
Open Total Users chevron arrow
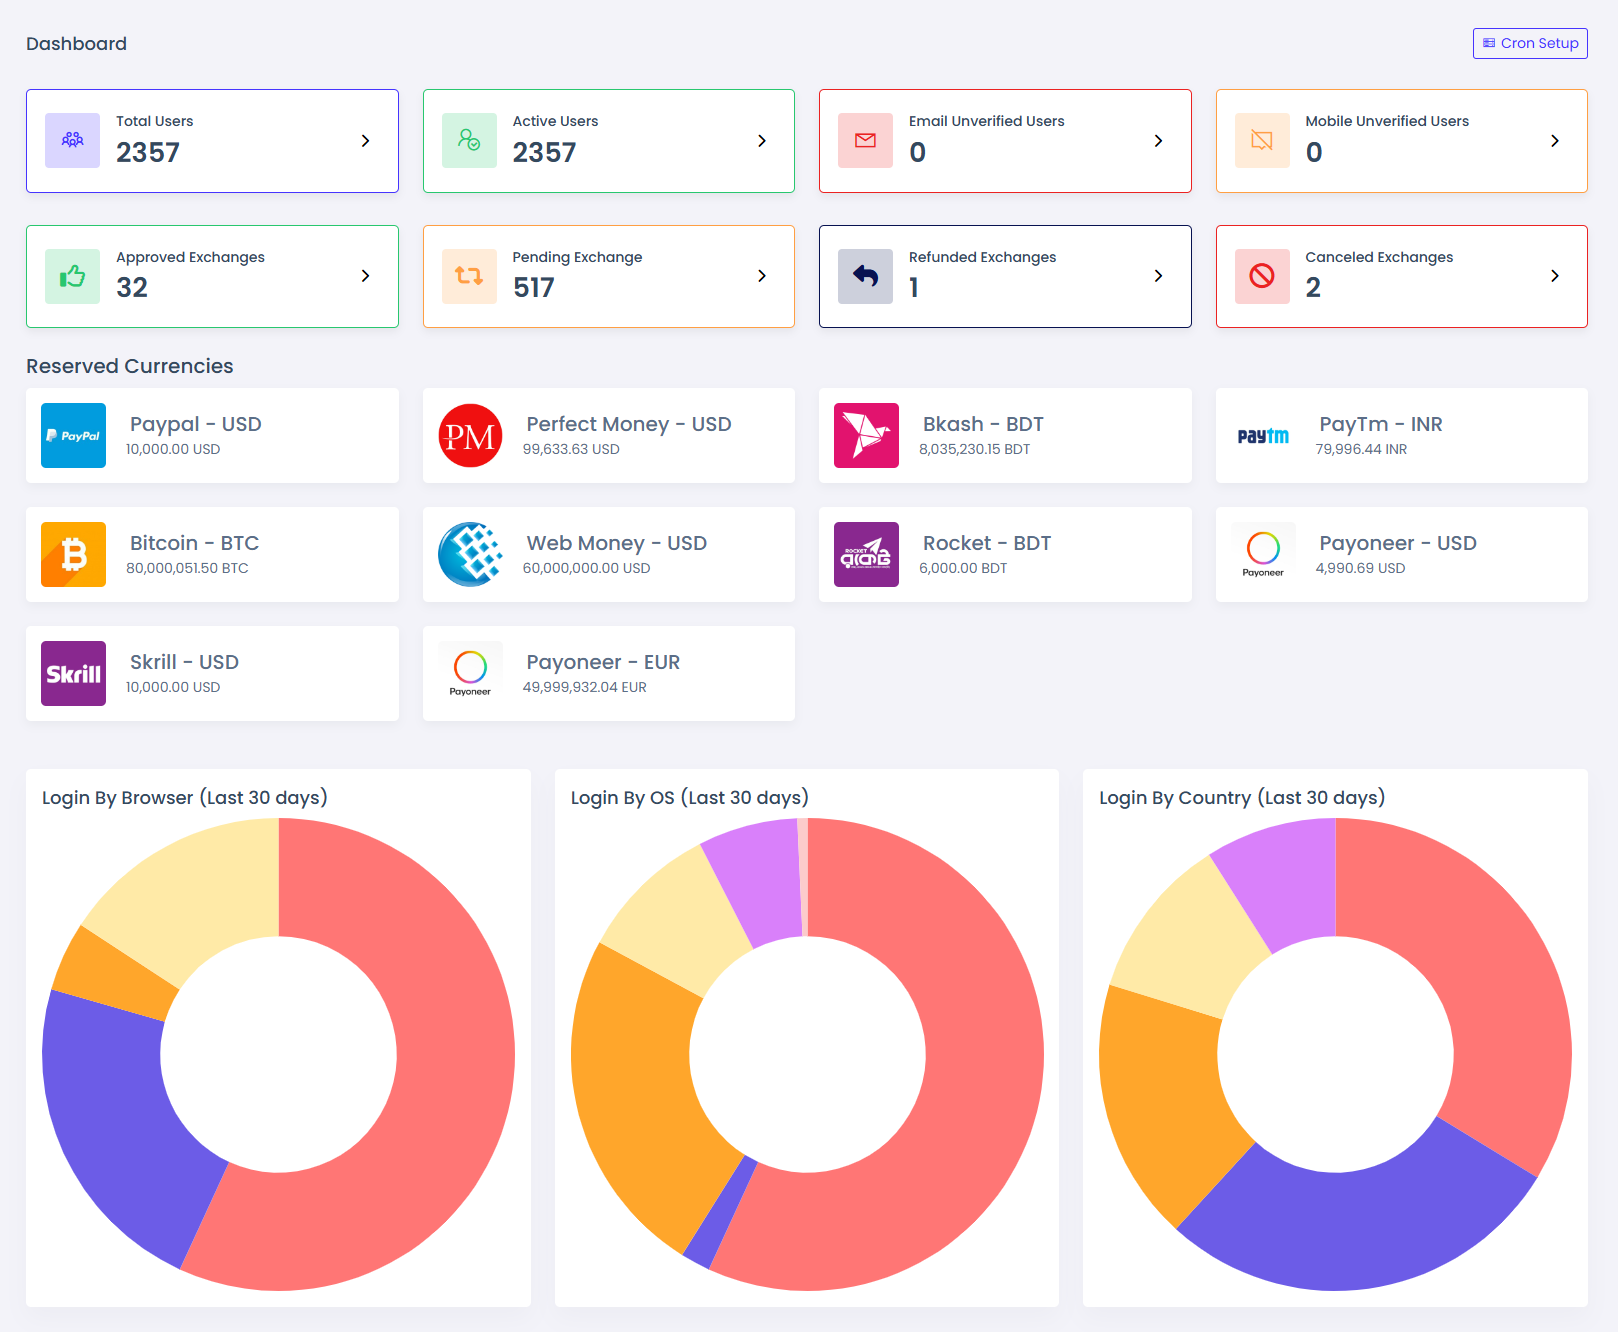pyautogui.click(x=365, y=141)
